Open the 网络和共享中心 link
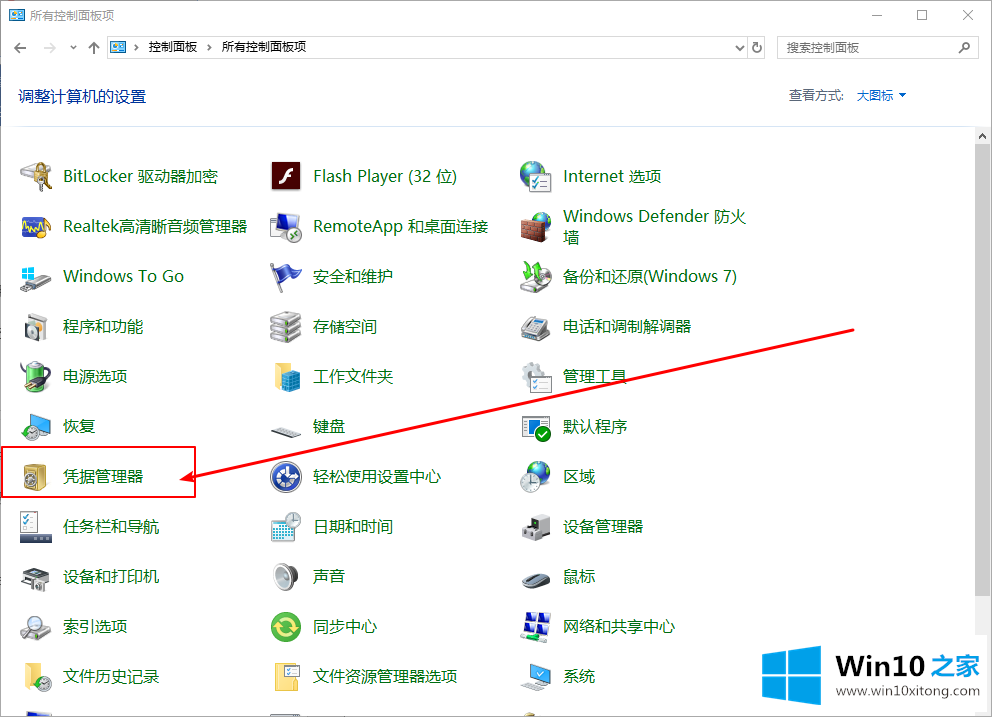Screen dimensions: 992x717 (618, 627)
